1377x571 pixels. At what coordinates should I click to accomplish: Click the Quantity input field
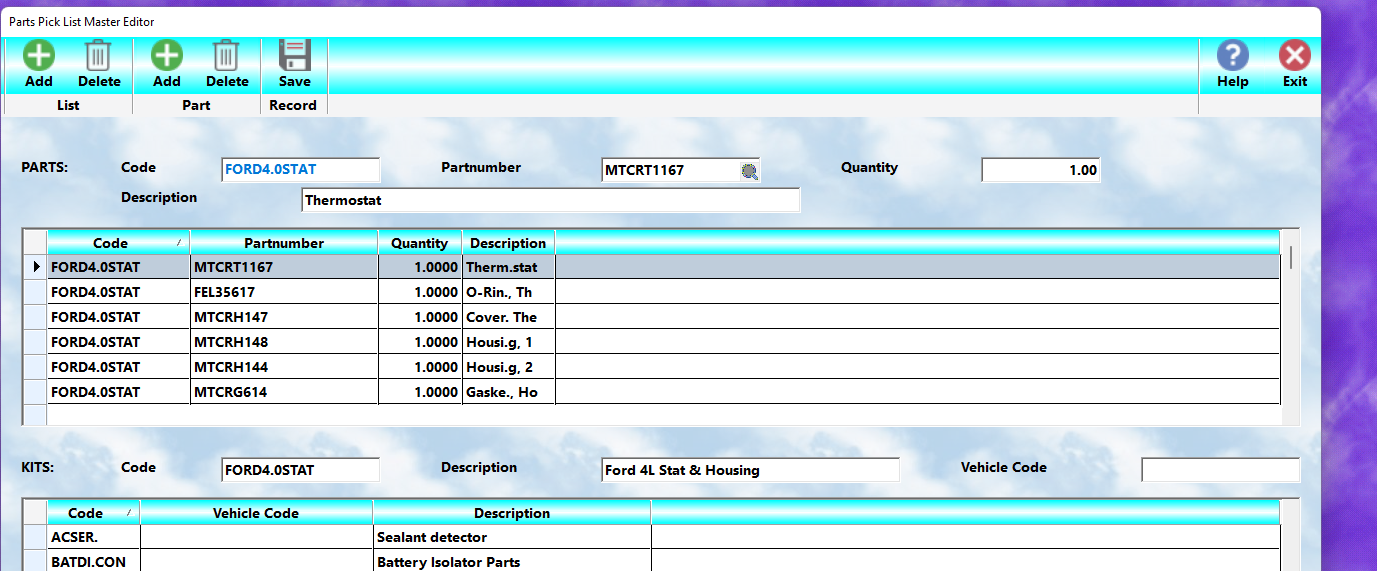[x=1041, y=170]
